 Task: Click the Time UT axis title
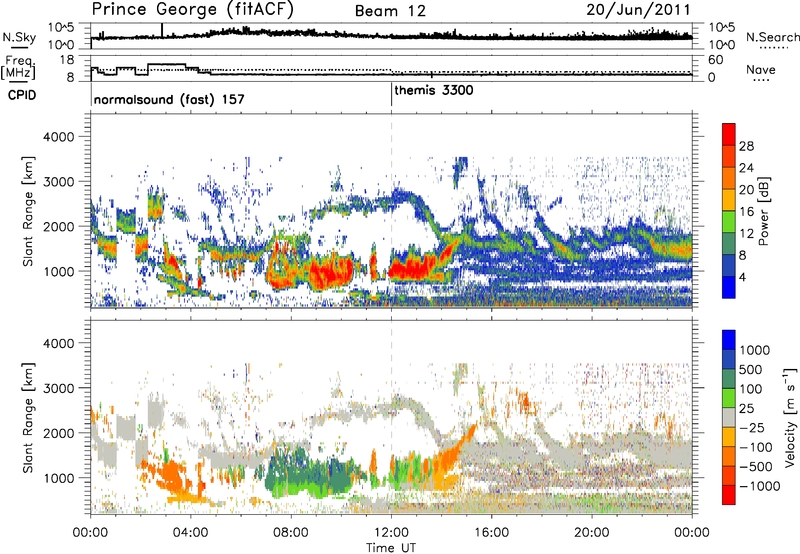pyautogui.click(x=391, y=547)
